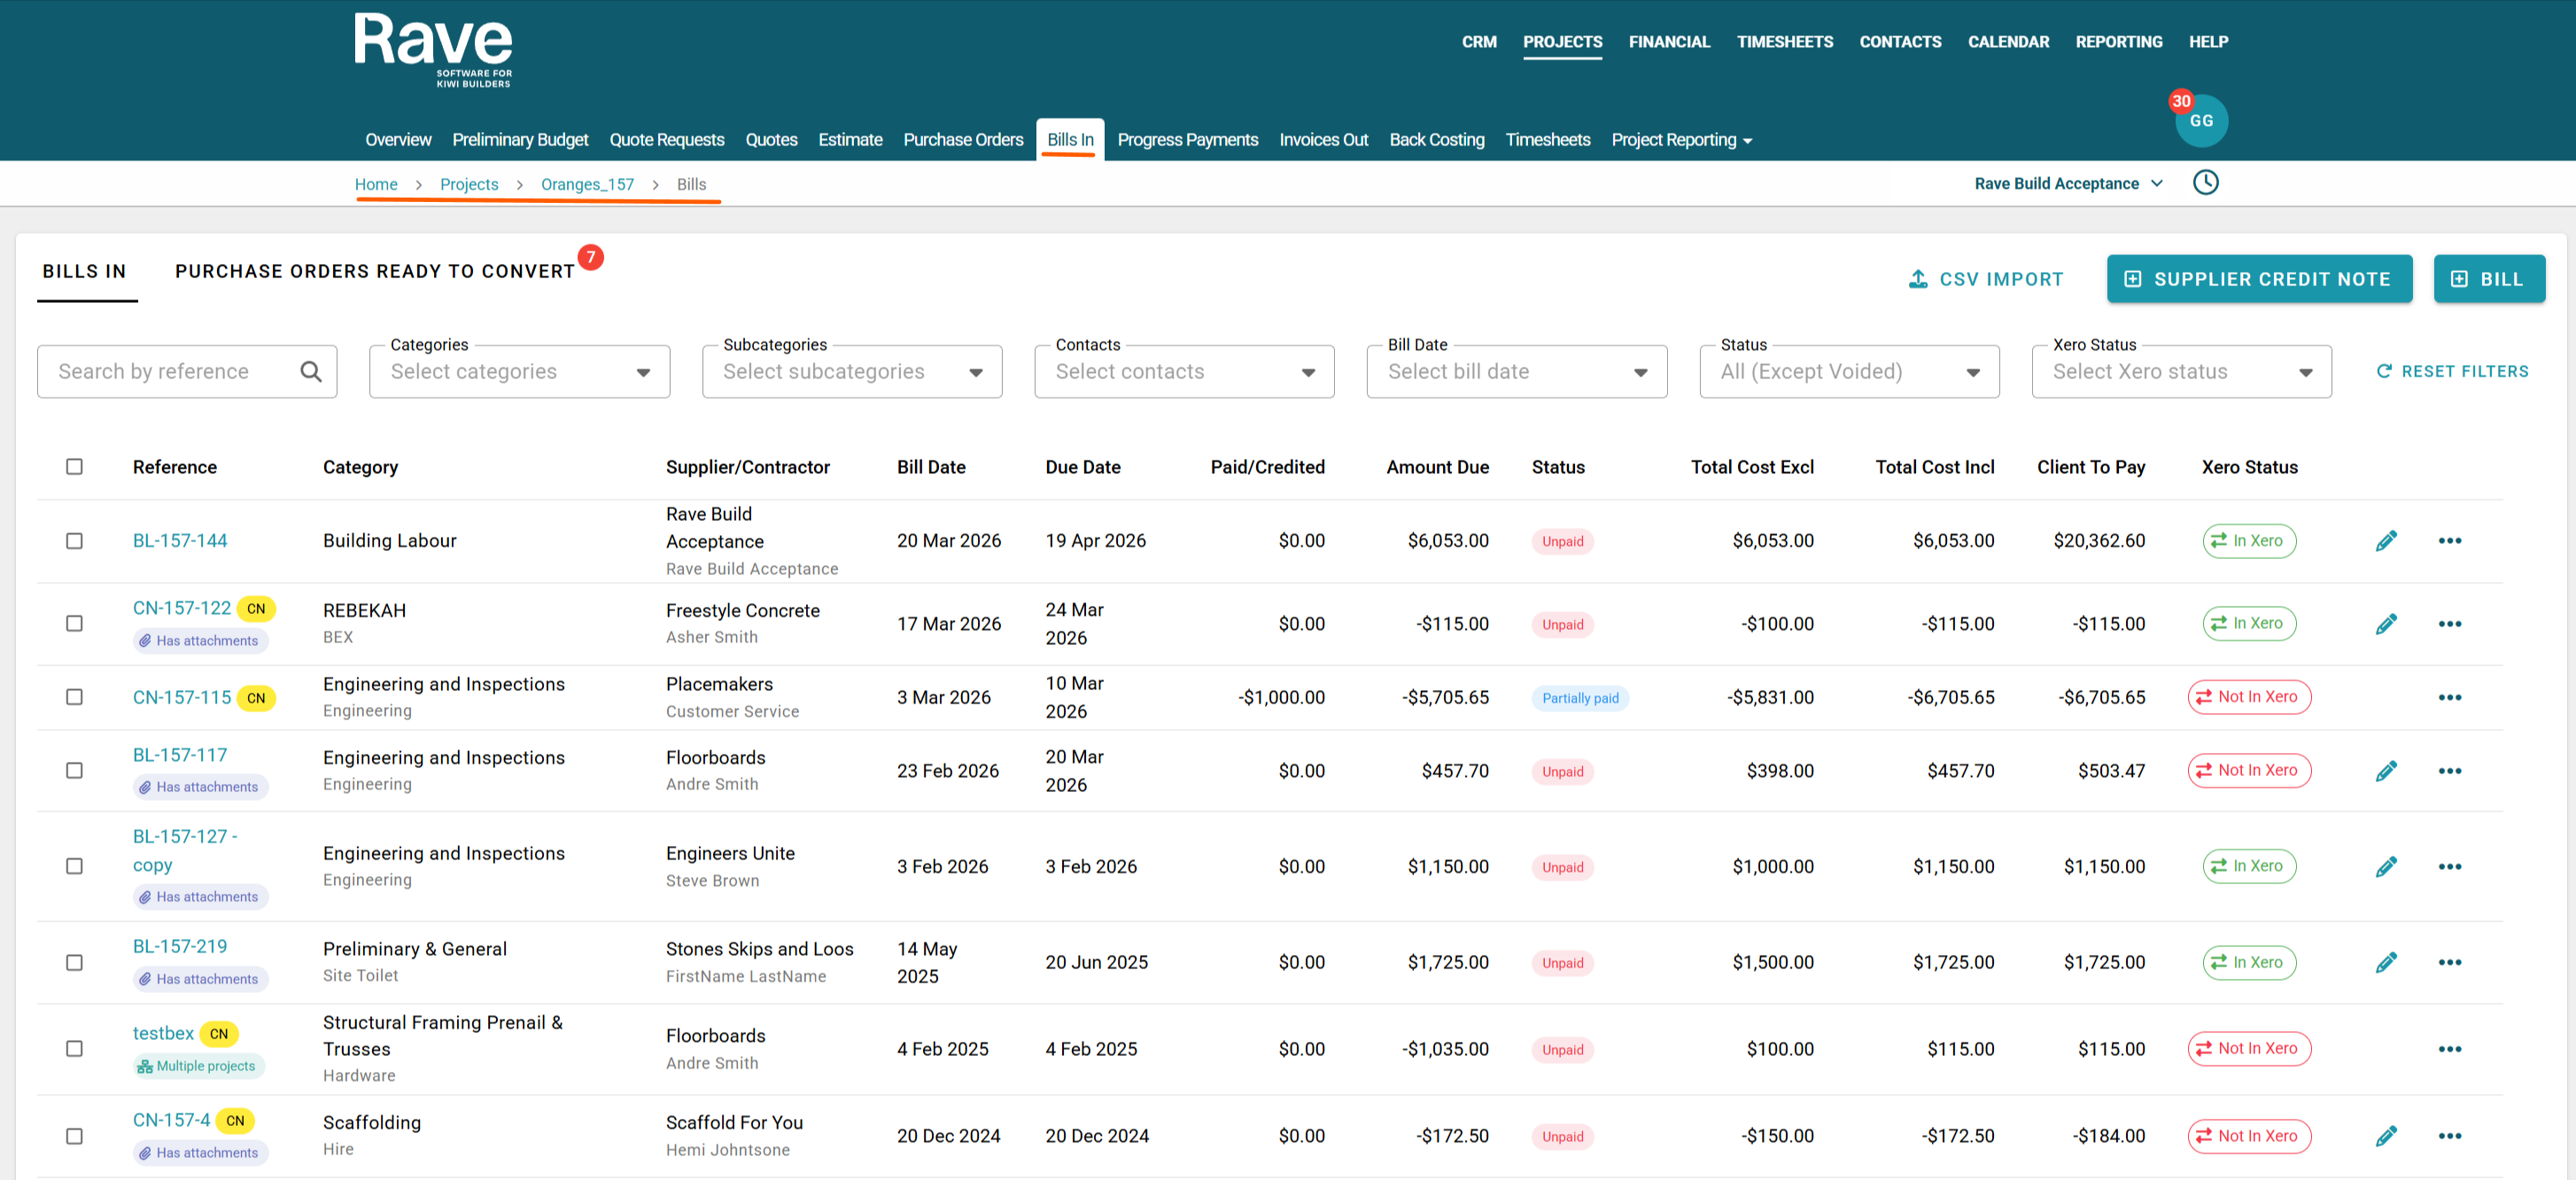Image resolution: width=2576 pixels, height=1180 pixels.
Task: Open the BL-157-144 reference link
Action: pos(180,541)
